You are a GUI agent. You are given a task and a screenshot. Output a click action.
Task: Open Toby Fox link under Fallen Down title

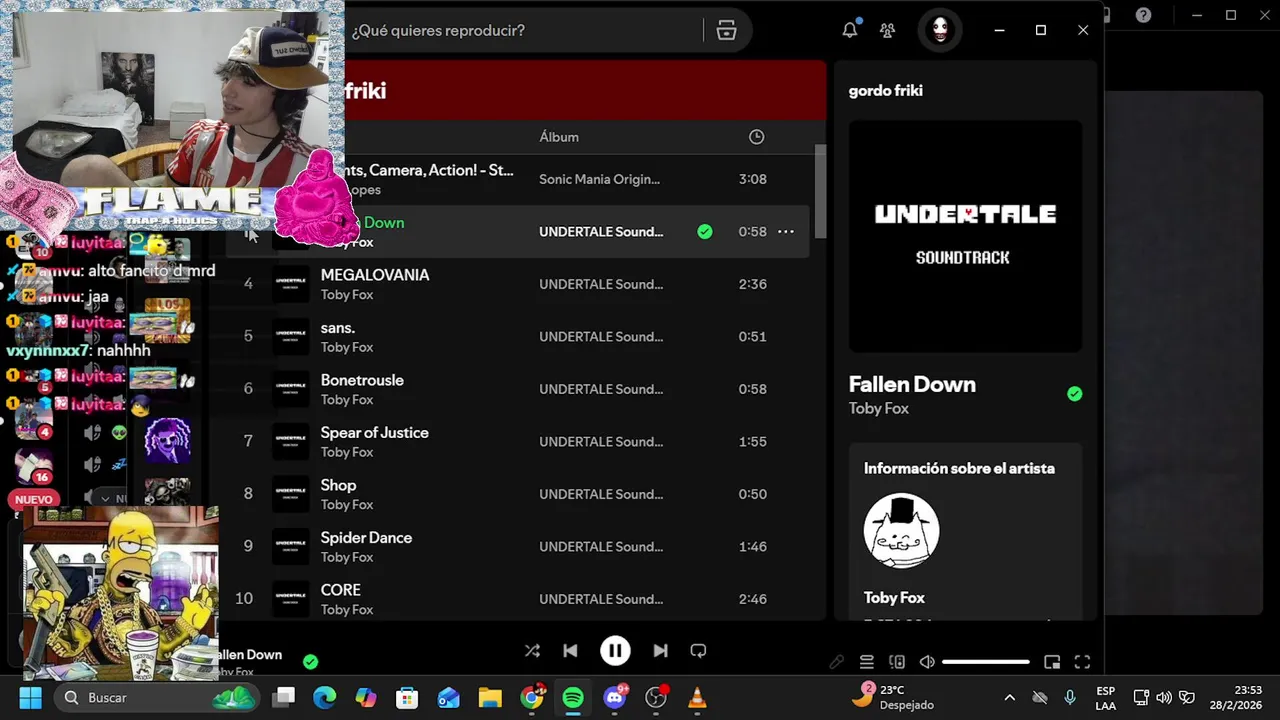point(879,408)
